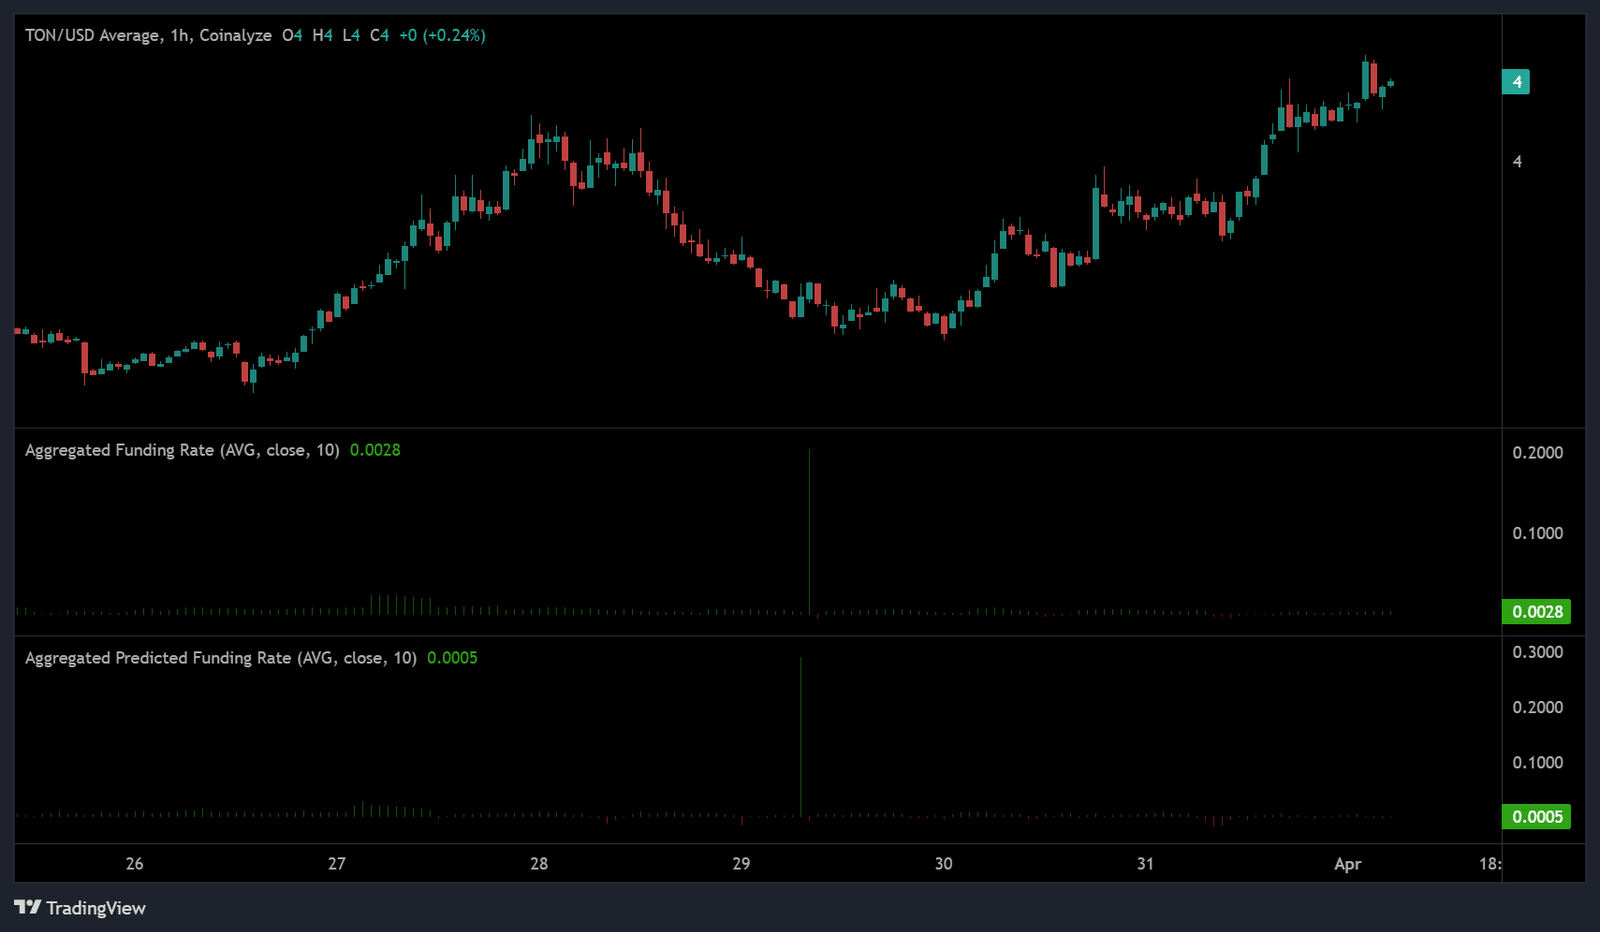The height and width of the screenshot is (932, 1600).
Task: Click the 28 date label on the time axis
Action: pyautogui.click(x=539, y=864)
